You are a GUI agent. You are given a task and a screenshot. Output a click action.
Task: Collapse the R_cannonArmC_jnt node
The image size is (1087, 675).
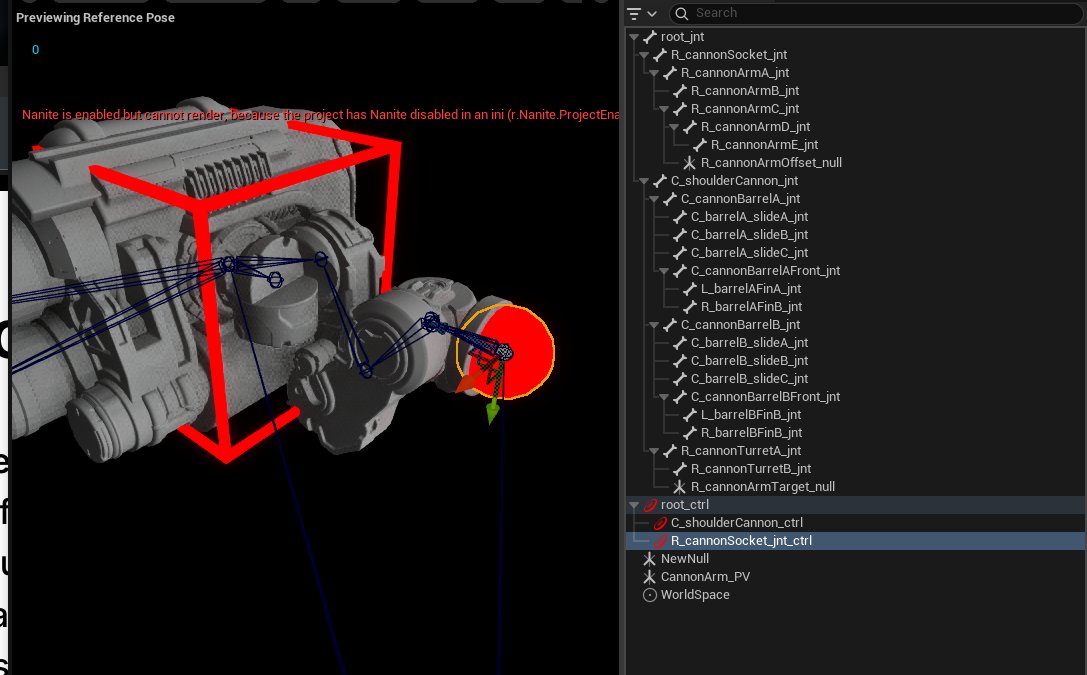(664, 109)
